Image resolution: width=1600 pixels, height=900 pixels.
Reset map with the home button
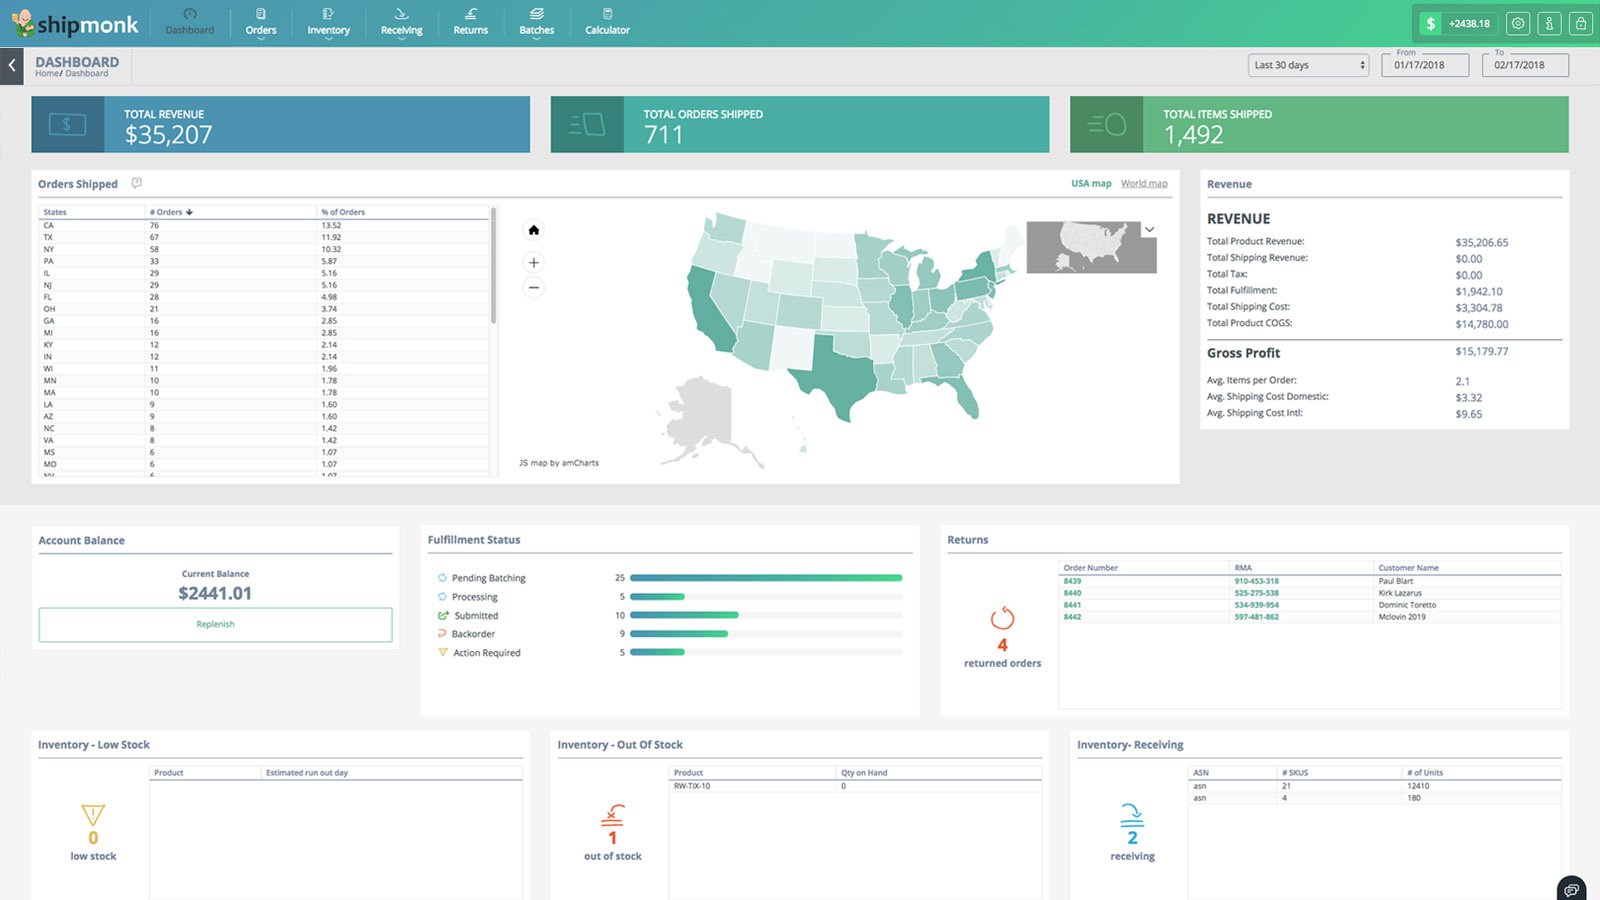[x=534, y=230]
